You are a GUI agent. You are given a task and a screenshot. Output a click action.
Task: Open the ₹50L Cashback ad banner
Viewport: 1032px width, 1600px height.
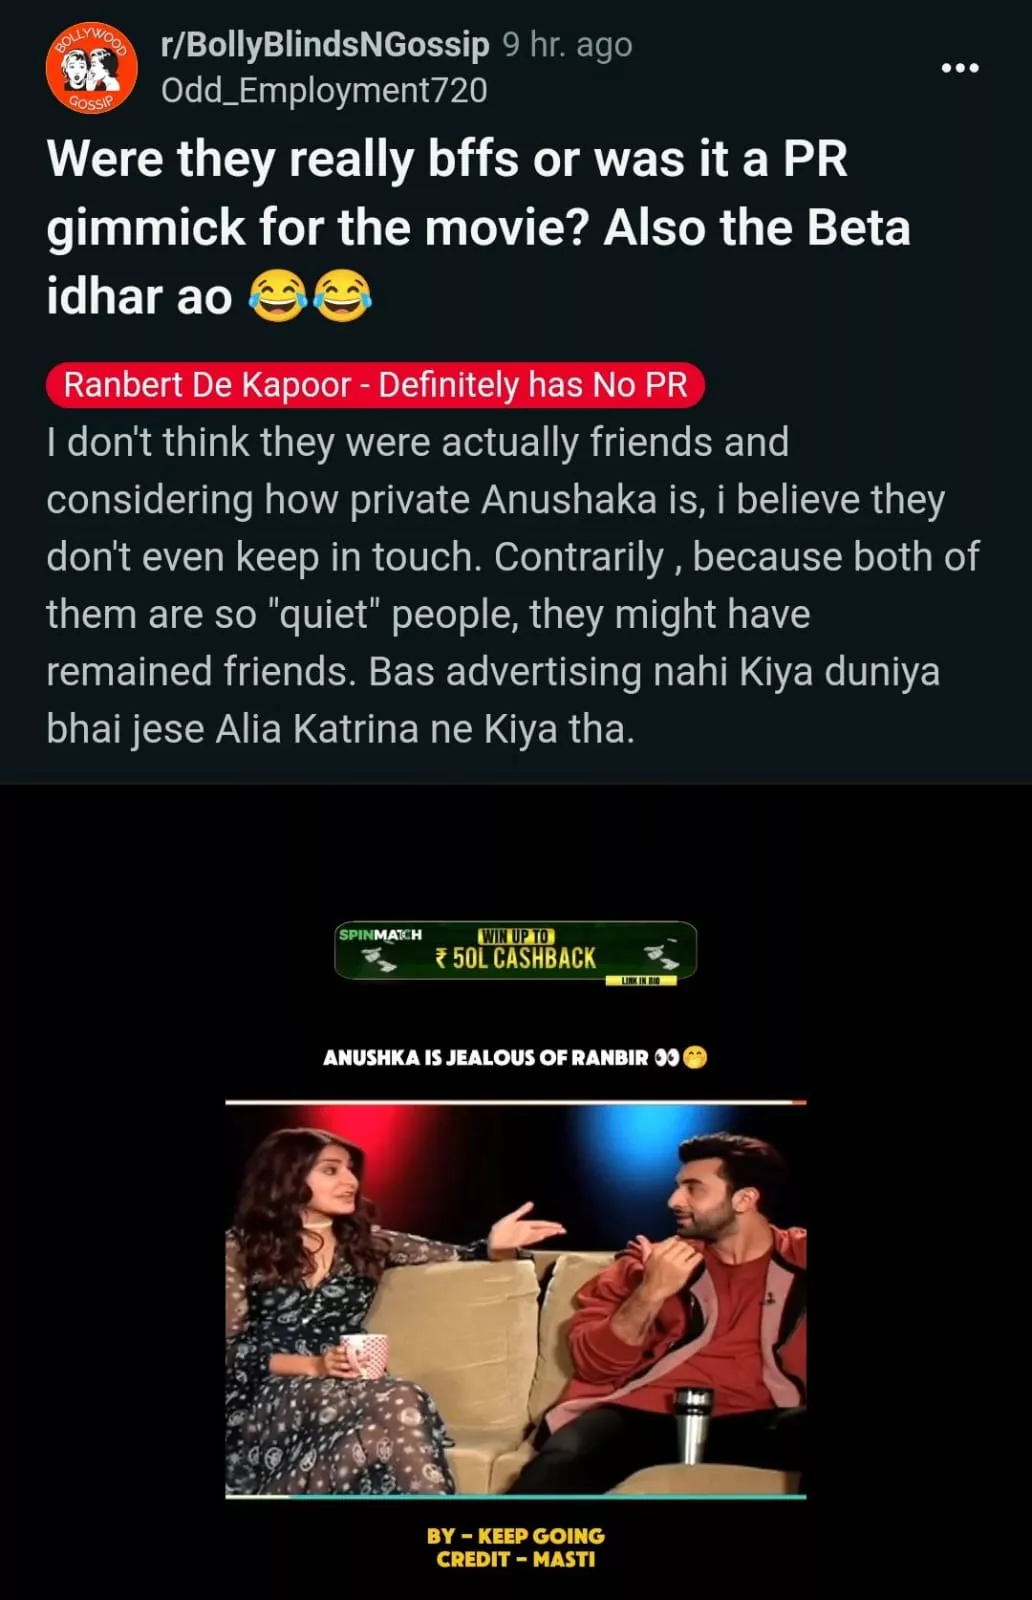(x=516, y=950)
